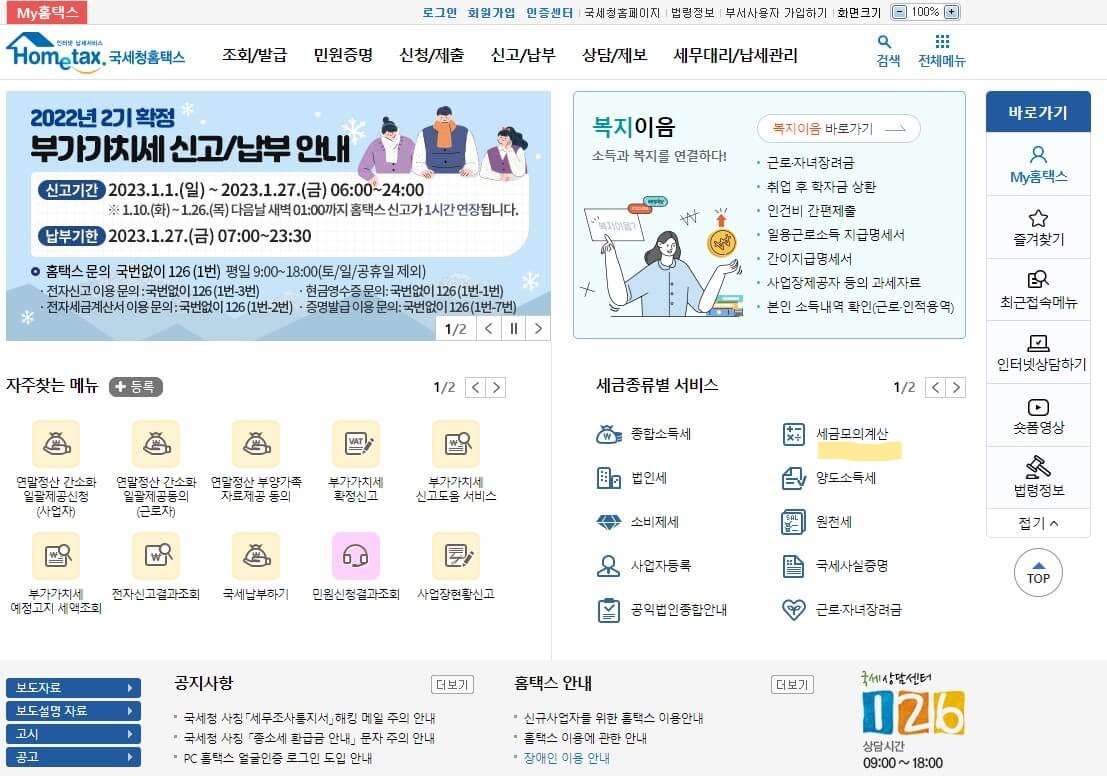The image size is (1107, 776).
Task: Open 연말정산 부양가족 자료제공 동의 icon
Action: tap(256, 443)
